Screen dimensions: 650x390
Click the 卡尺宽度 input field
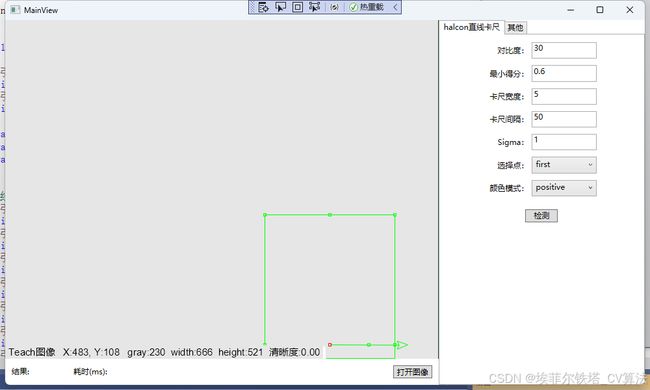tap(564, 96)
